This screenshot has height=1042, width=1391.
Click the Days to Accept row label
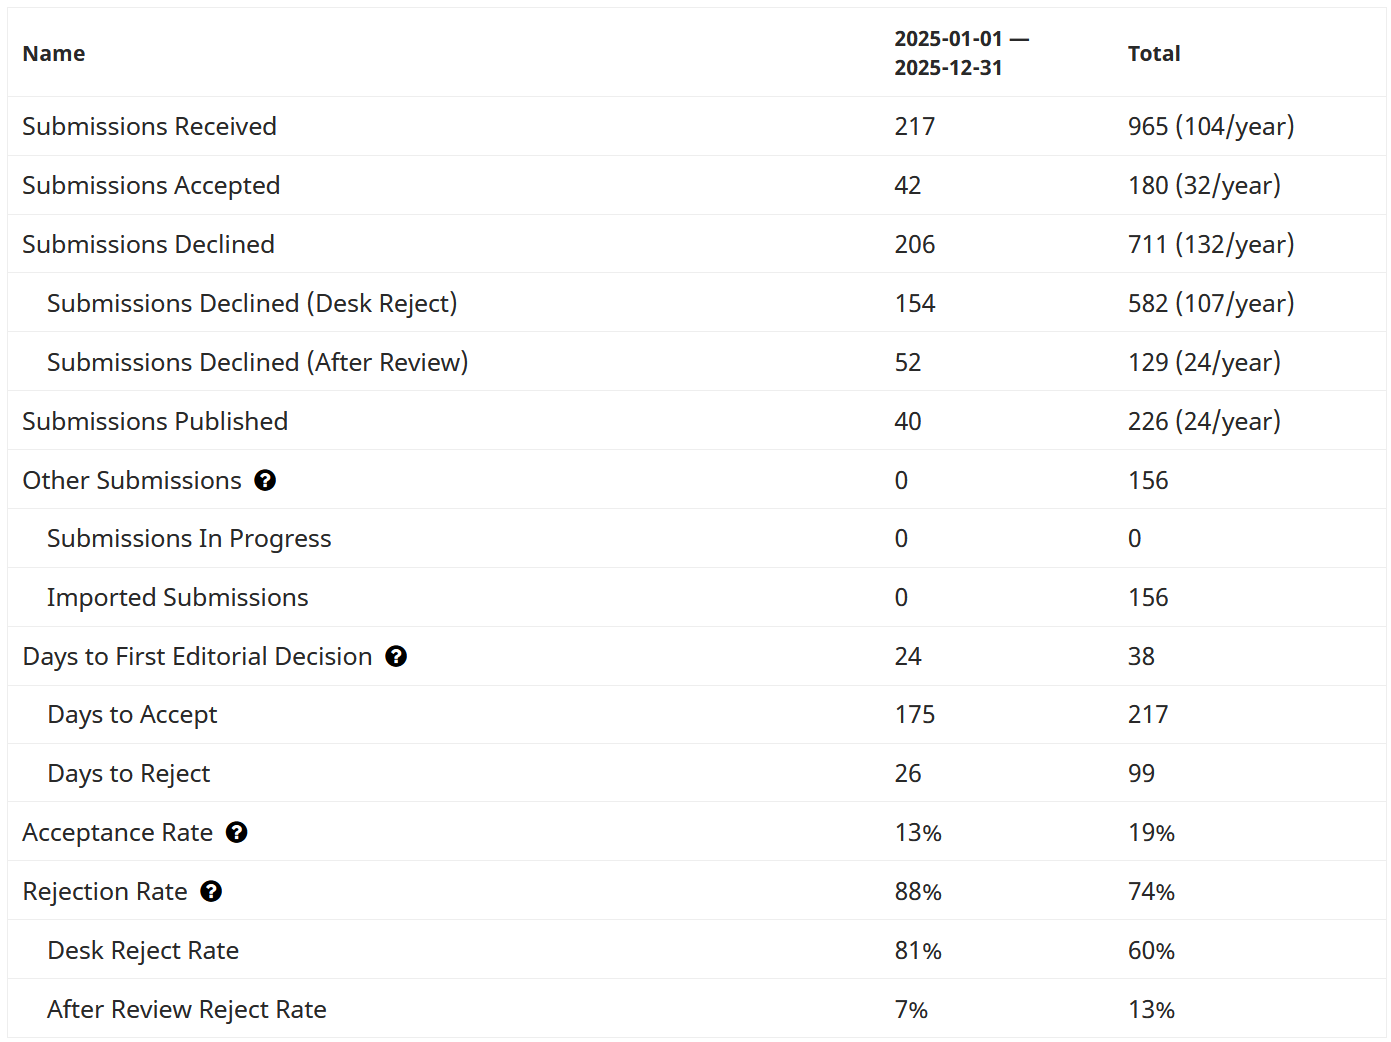(133, 715)
